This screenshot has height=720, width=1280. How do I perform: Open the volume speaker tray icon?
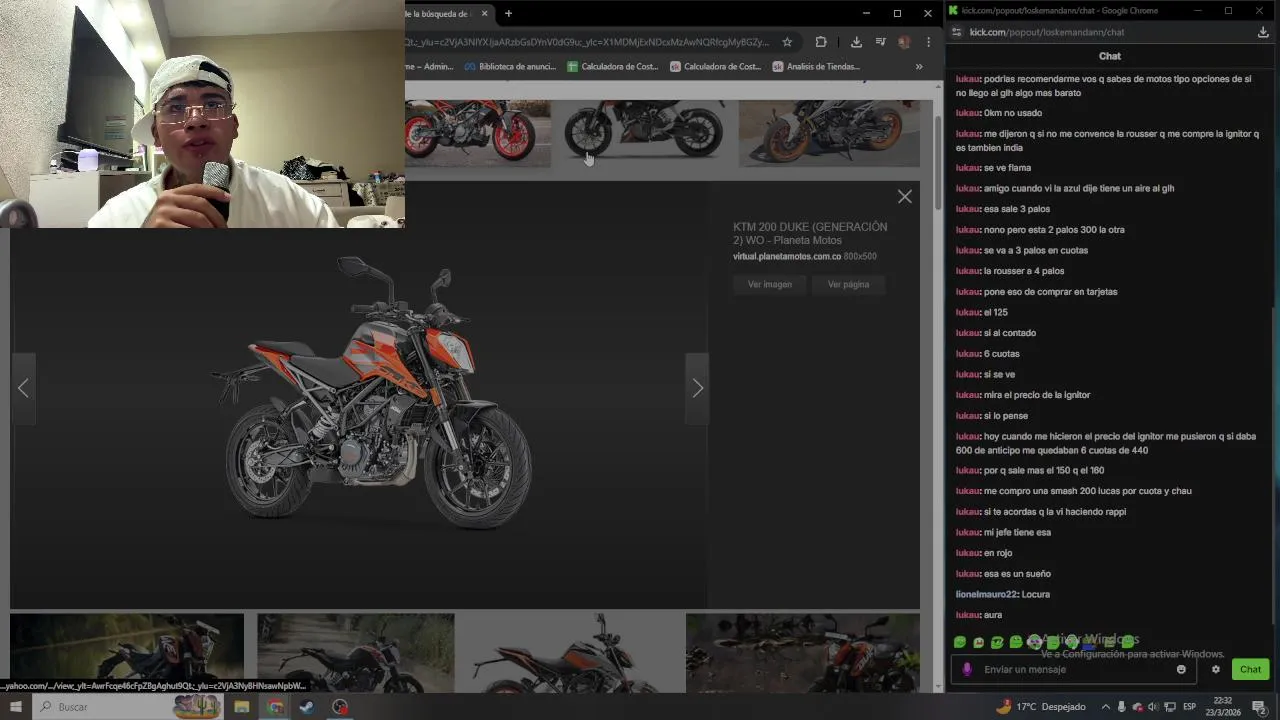(x=1153, y=707)
